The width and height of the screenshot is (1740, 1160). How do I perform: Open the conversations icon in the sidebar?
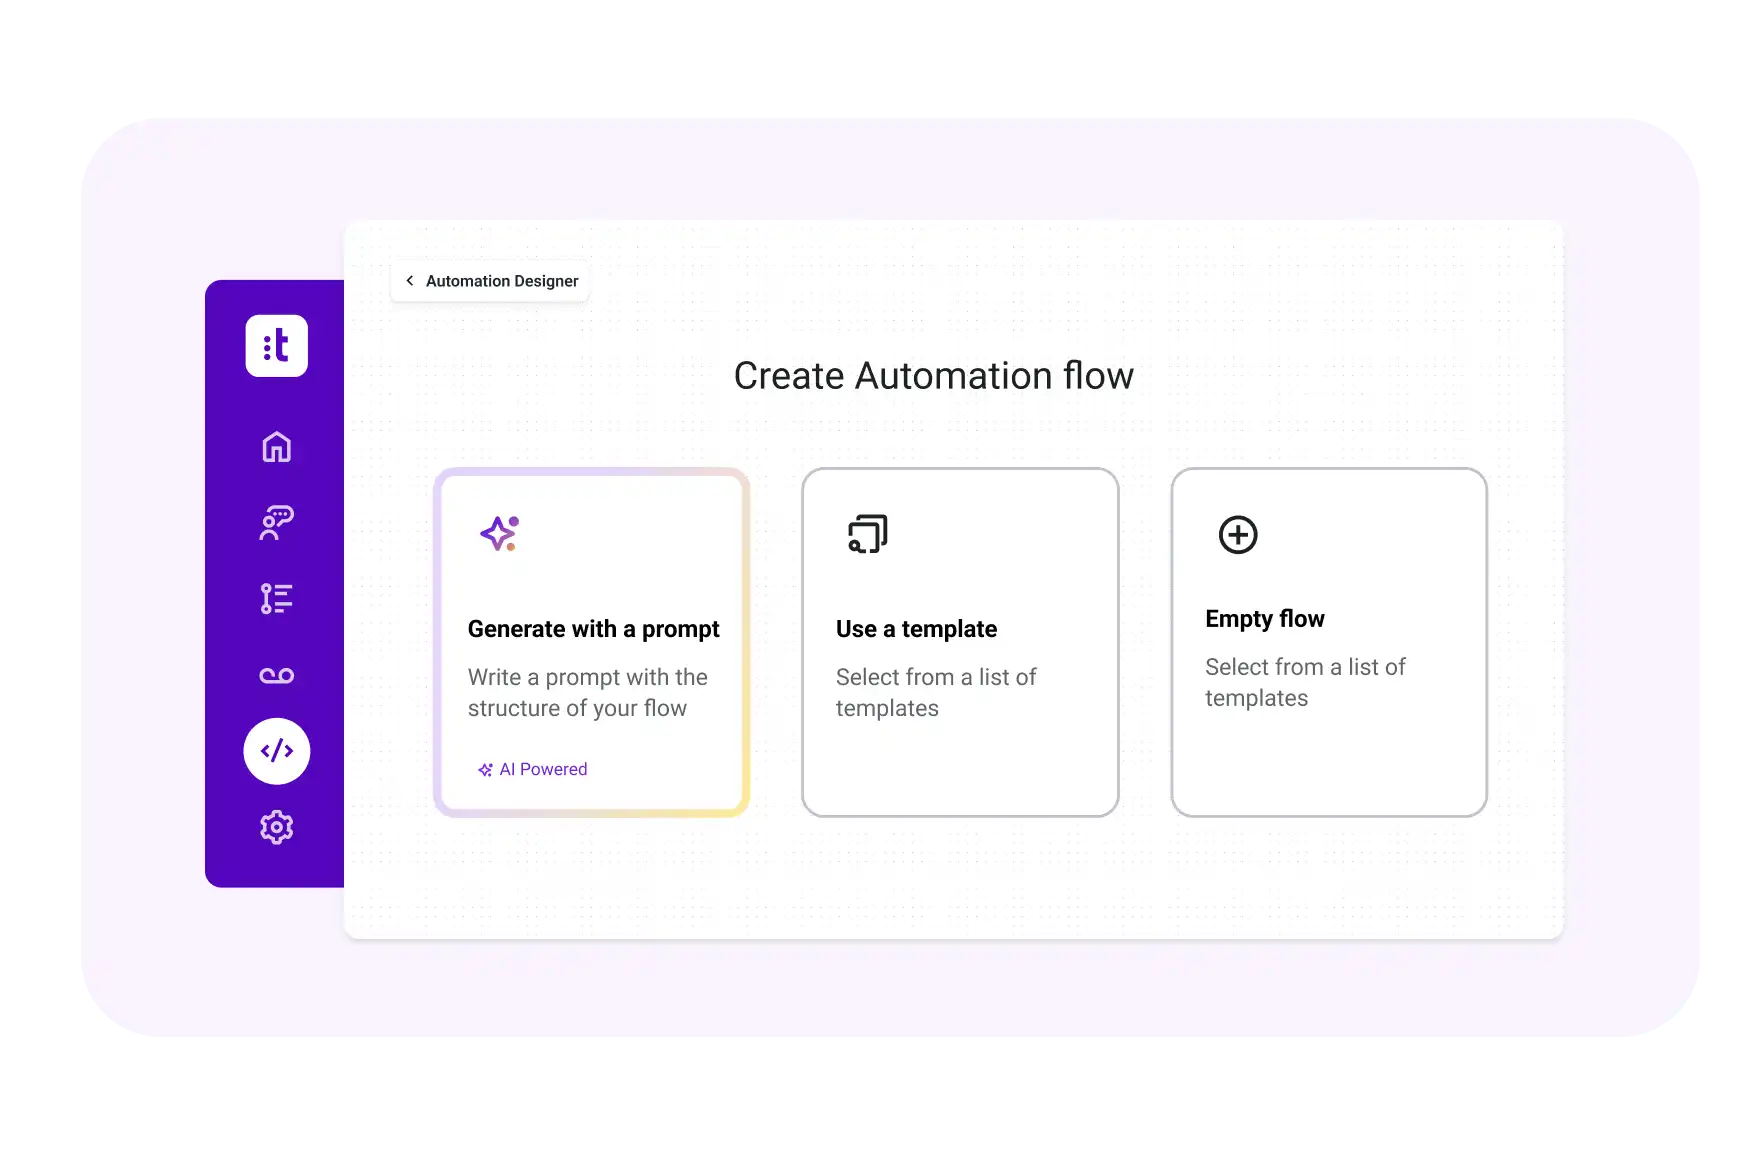tap(277, 522)
